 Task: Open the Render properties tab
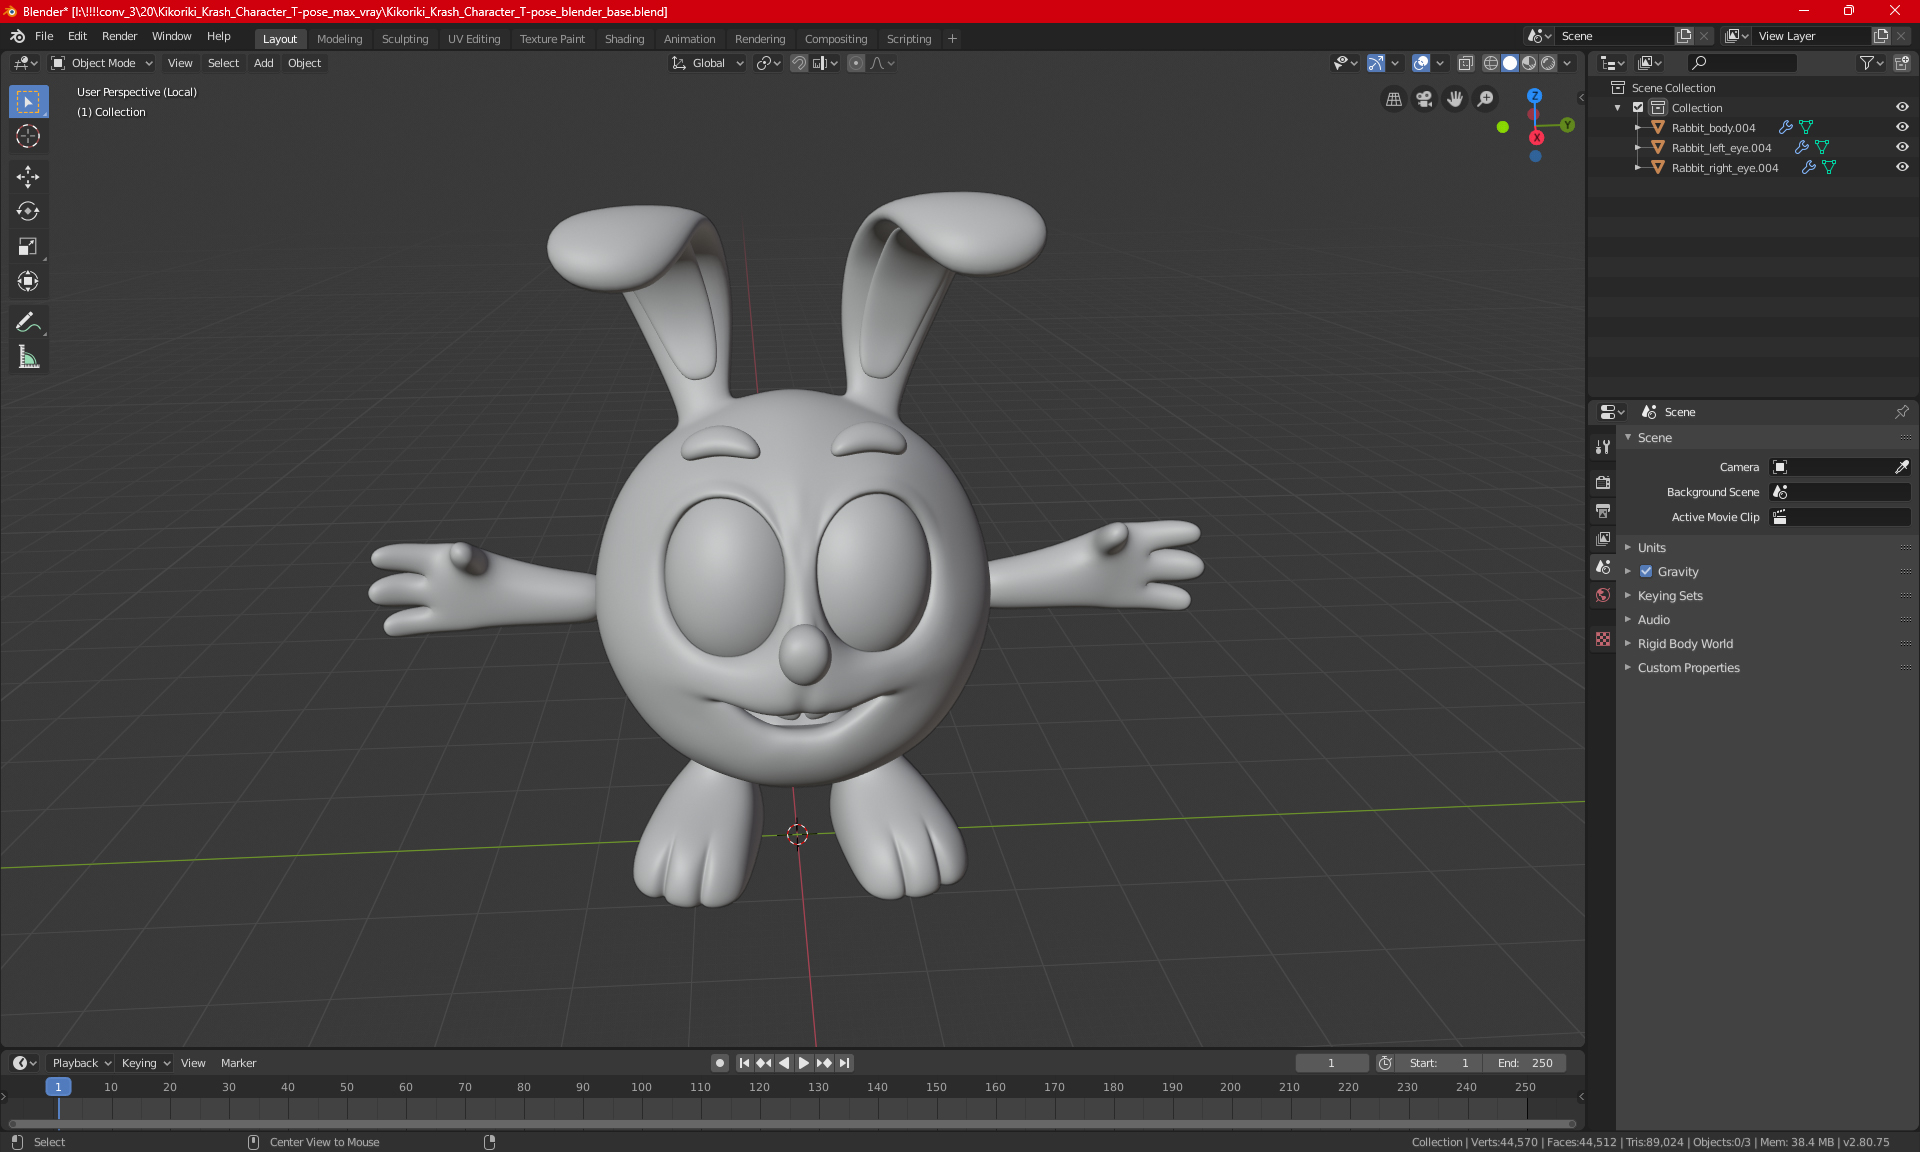(1603, 482)
